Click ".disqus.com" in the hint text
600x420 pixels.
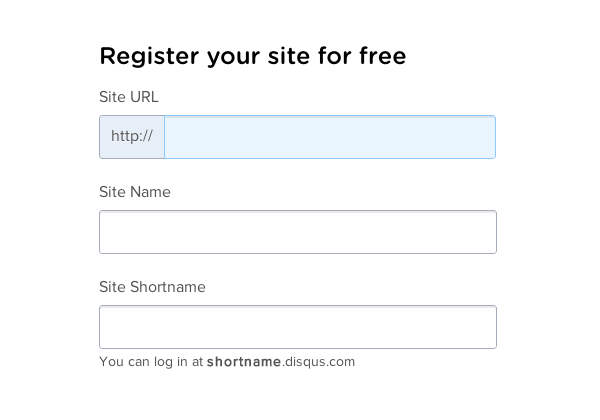tap(318, 361)
